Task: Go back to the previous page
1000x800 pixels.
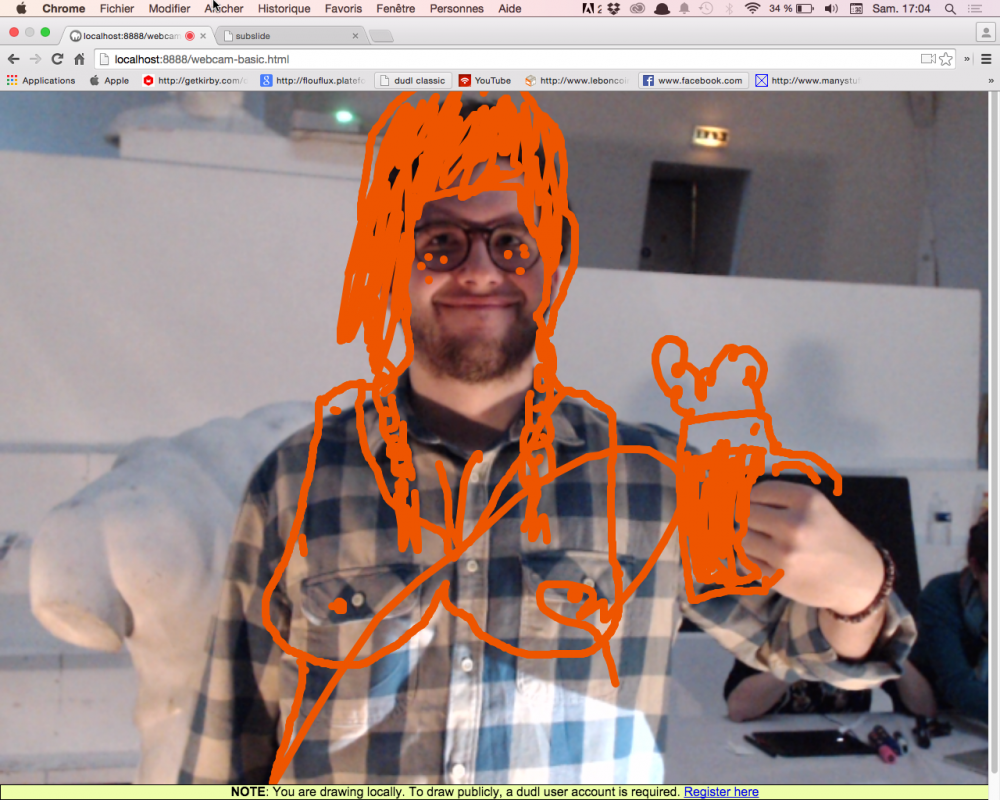Action: [13, 59]
